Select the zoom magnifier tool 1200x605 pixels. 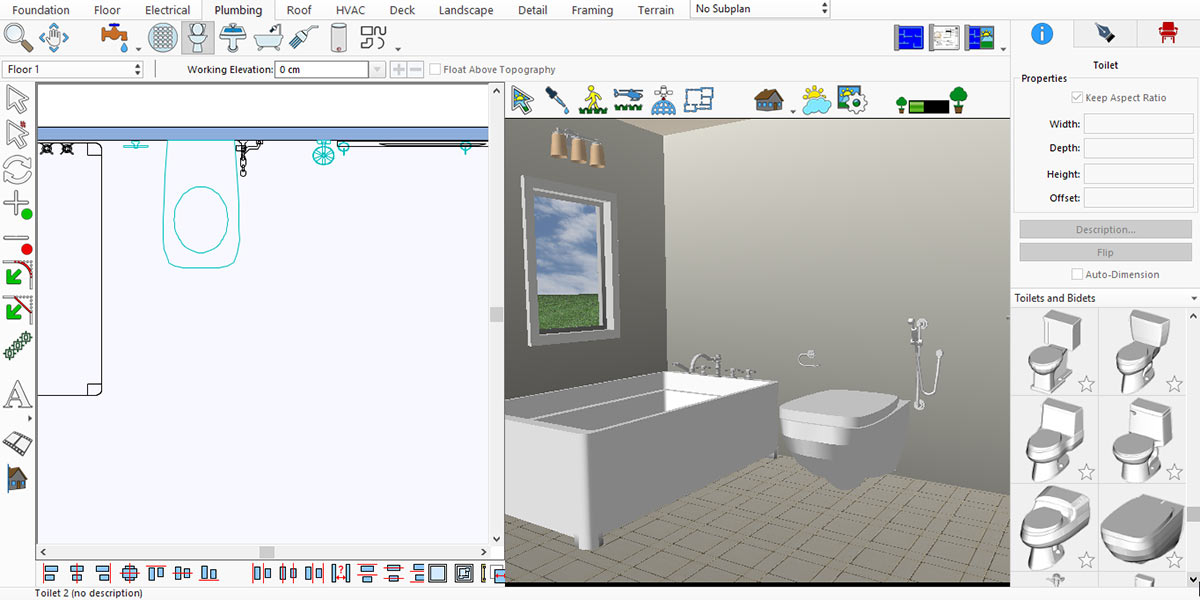click(18, 38)
